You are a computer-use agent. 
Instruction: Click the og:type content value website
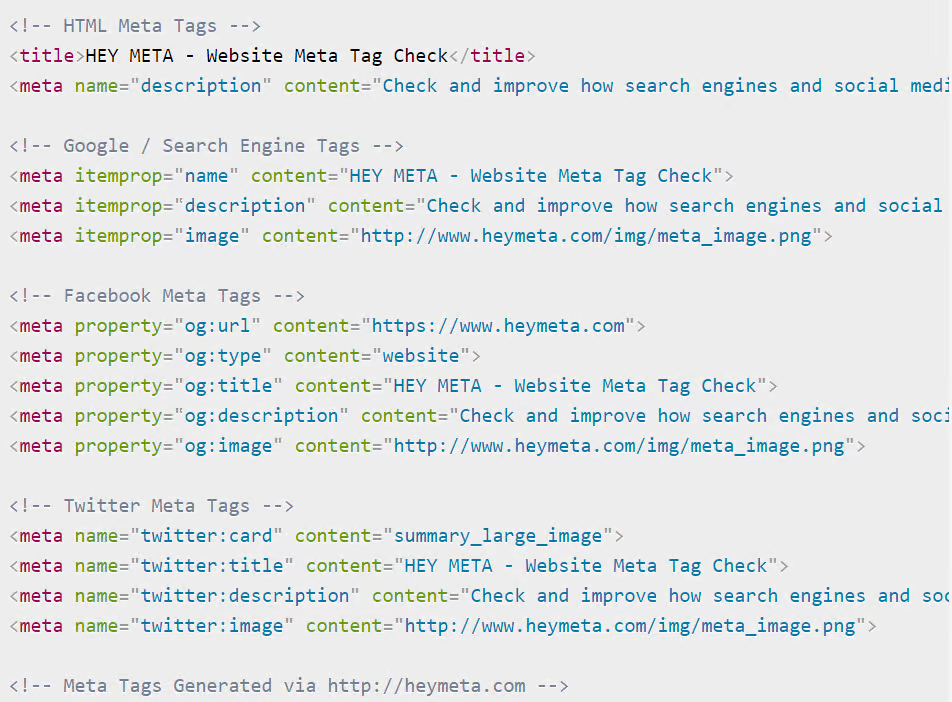421,356
